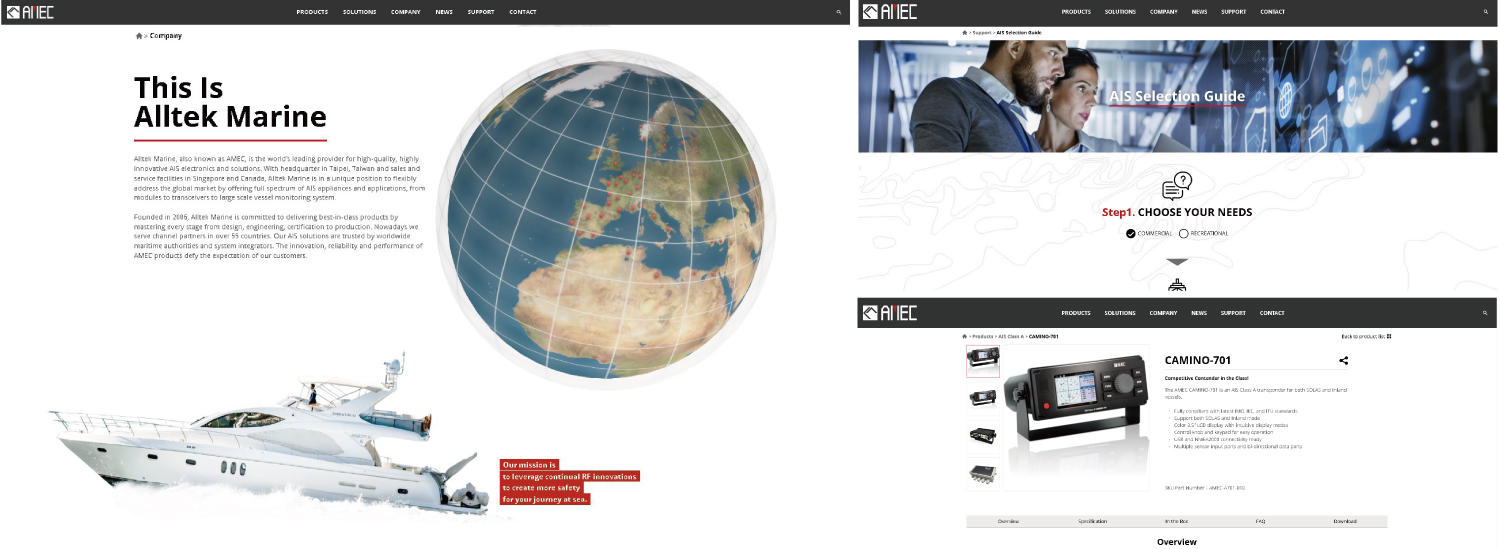Open search on the Company page header
Image resolution: width=1500 pixels, height=549 pixels.
click(x=839, y=12)
